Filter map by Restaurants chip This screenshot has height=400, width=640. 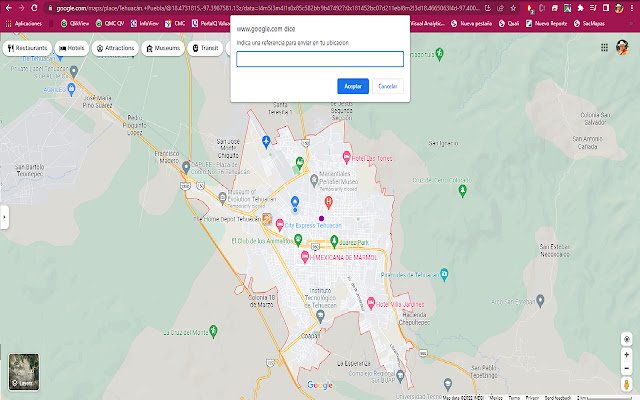click(27, 48)
